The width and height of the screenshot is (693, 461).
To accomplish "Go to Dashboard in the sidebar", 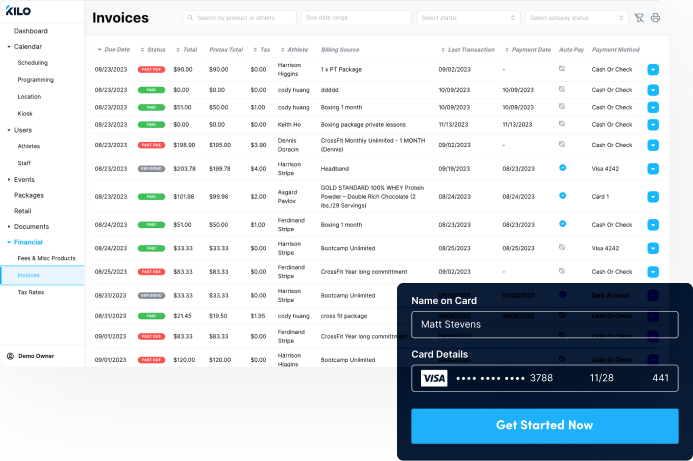I will coord(30,31).
